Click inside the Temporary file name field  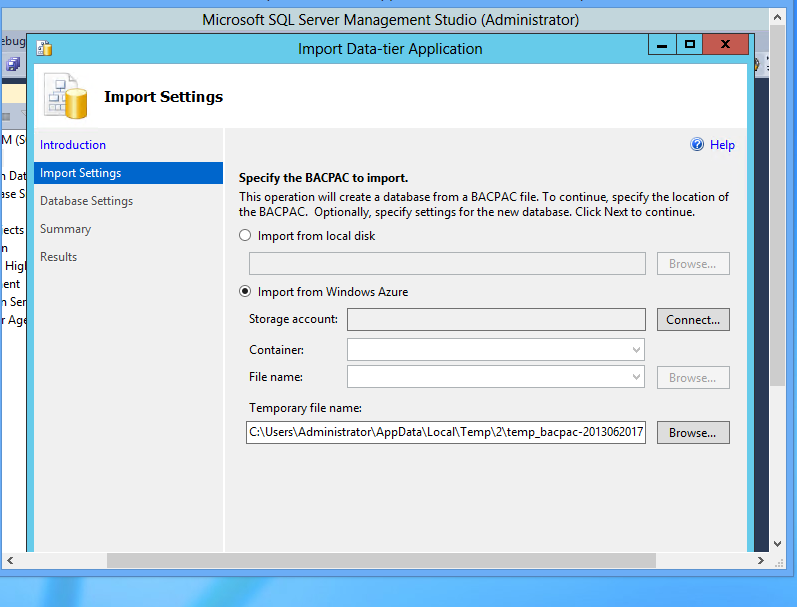[x=445, y=432]
